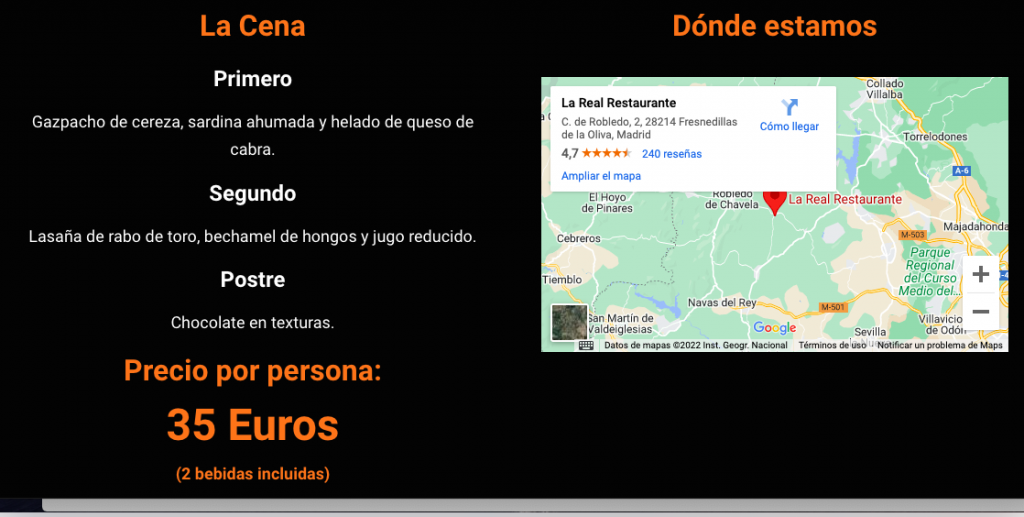Click the red La Real Restaurante map label
The height and width of the screenshot is (517, 1024).
tap(845, 199)
